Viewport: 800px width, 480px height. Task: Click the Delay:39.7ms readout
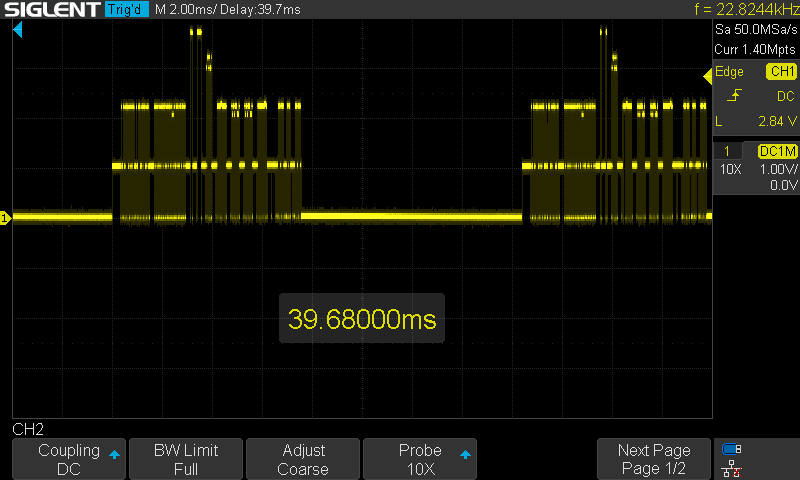260,9
